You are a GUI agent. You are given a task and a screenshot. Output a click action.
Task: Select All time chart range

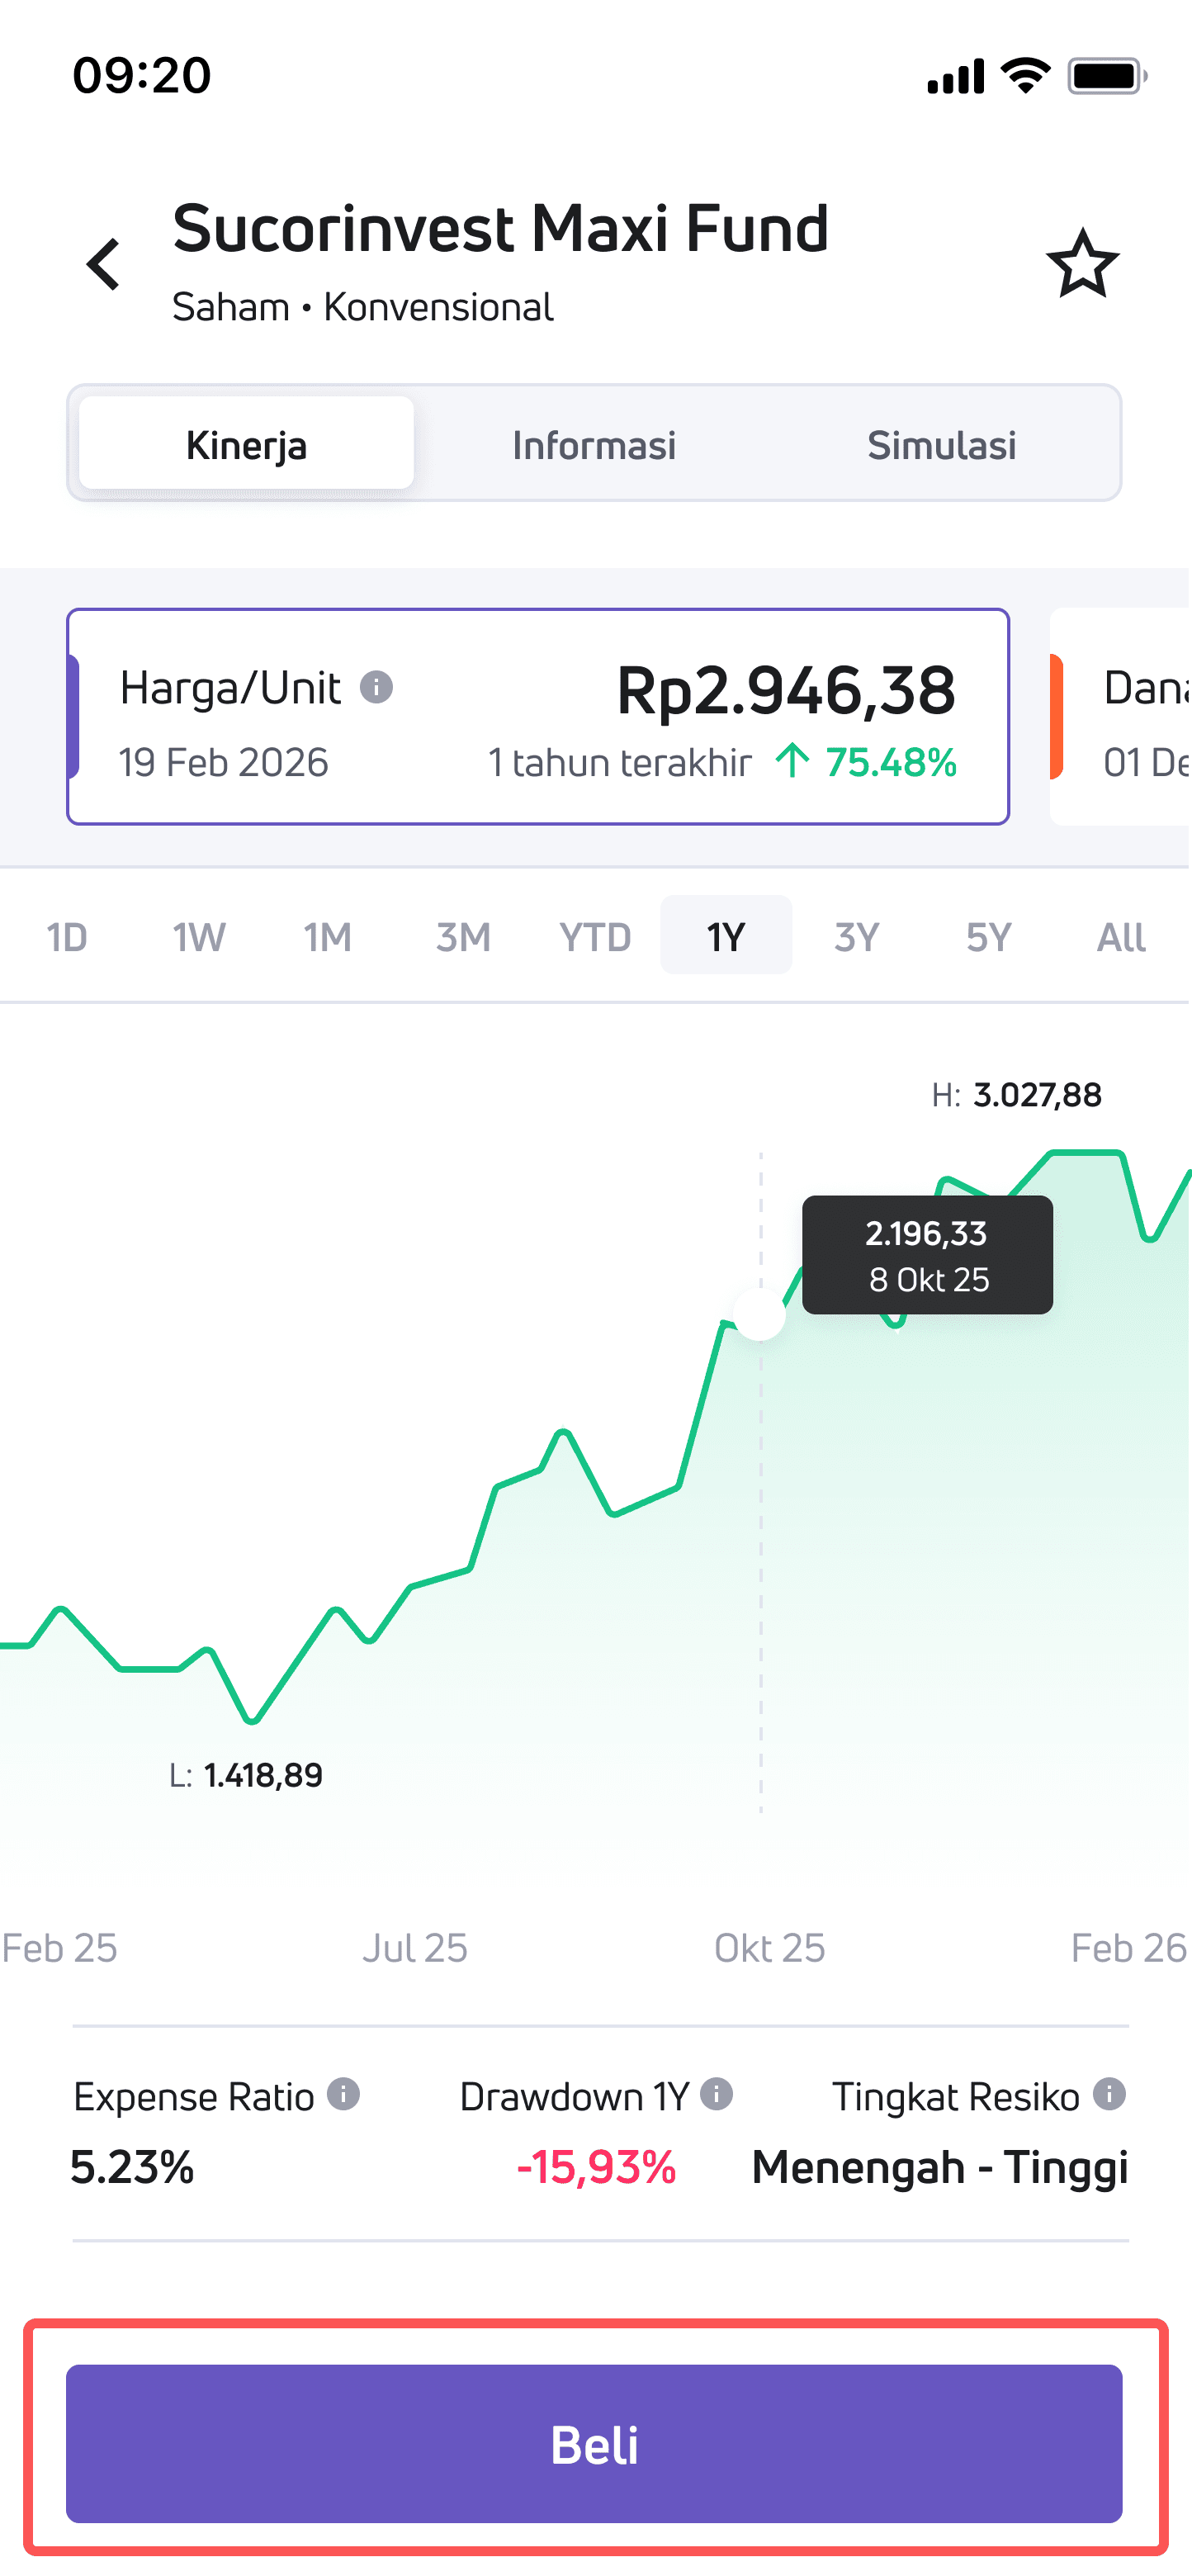(x=1121, y=937)
